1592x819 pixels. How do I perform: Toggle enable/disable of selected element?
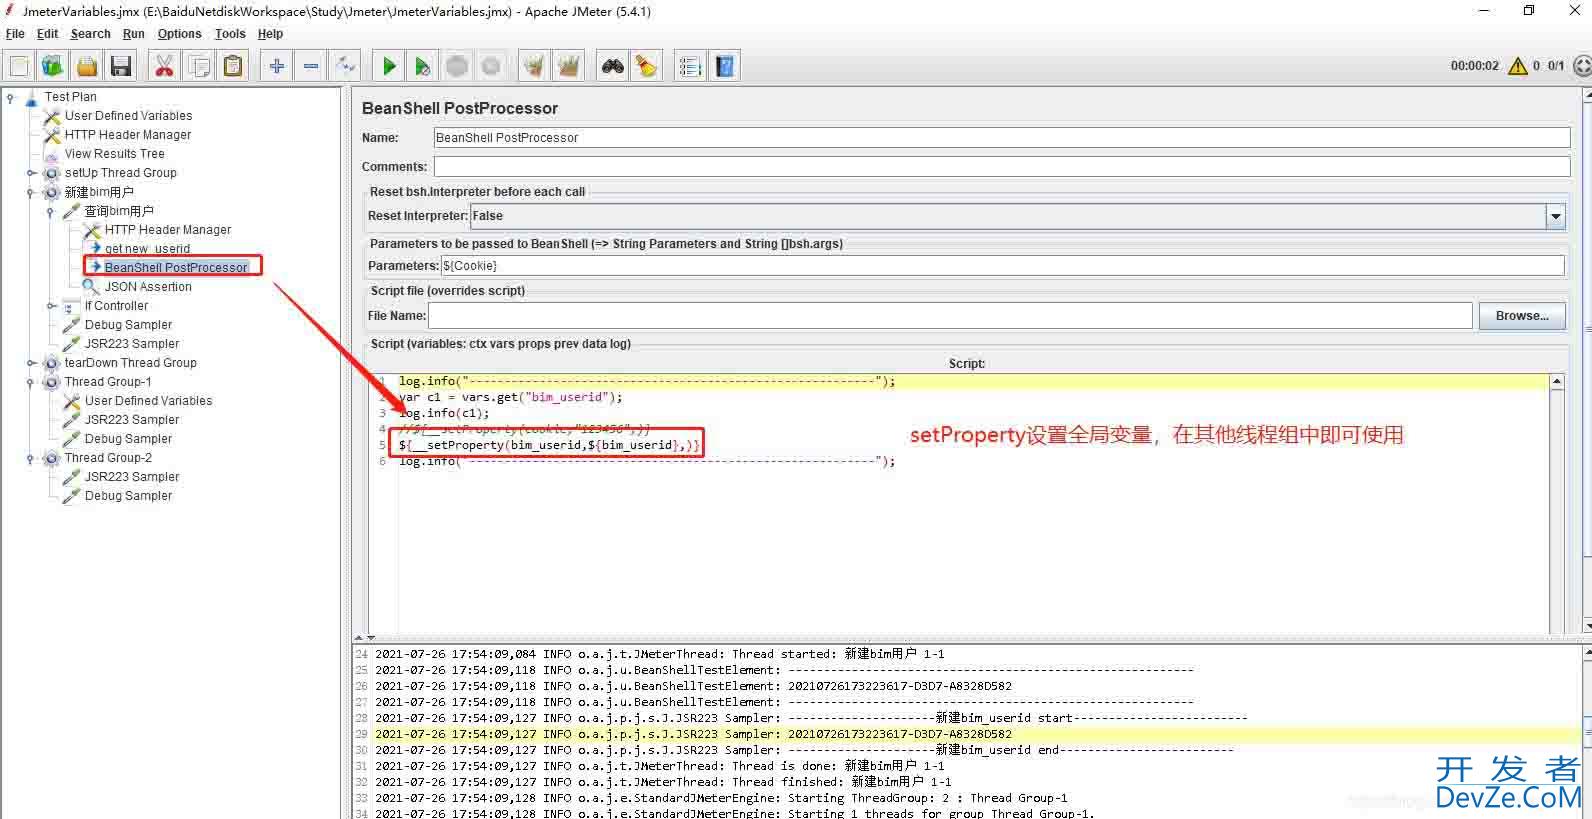[345, 66]
